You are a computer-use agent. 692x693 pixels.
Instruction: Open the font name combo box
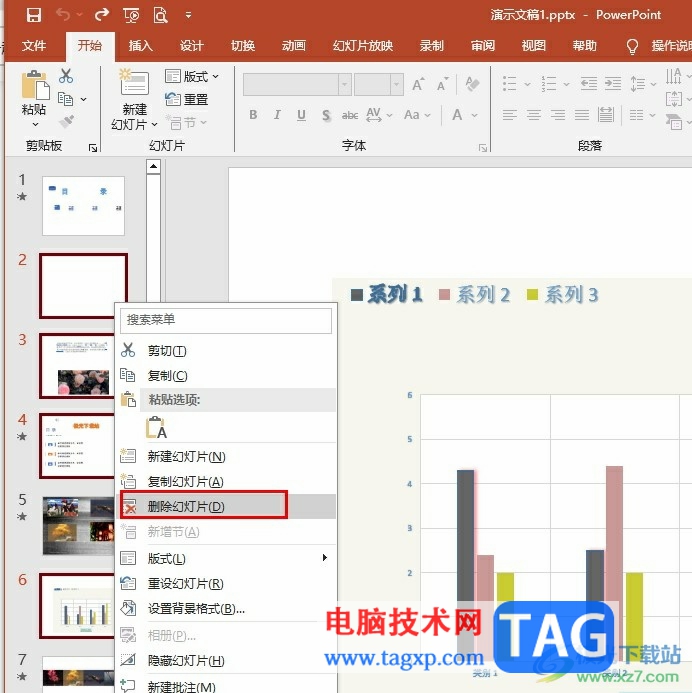click(297, 84)
